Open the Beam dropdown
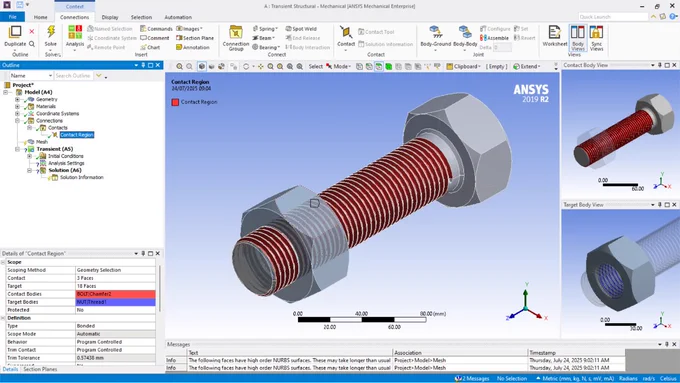Screen dimensions: 680x383 [x=264, y=38]
